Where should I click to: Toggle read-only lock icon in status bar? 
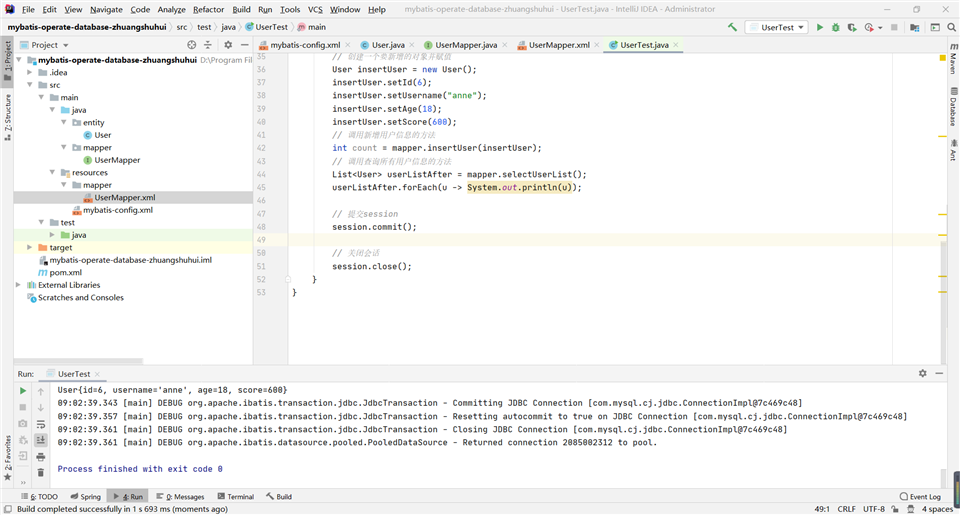pyautogui.click(x=895, y=509)
